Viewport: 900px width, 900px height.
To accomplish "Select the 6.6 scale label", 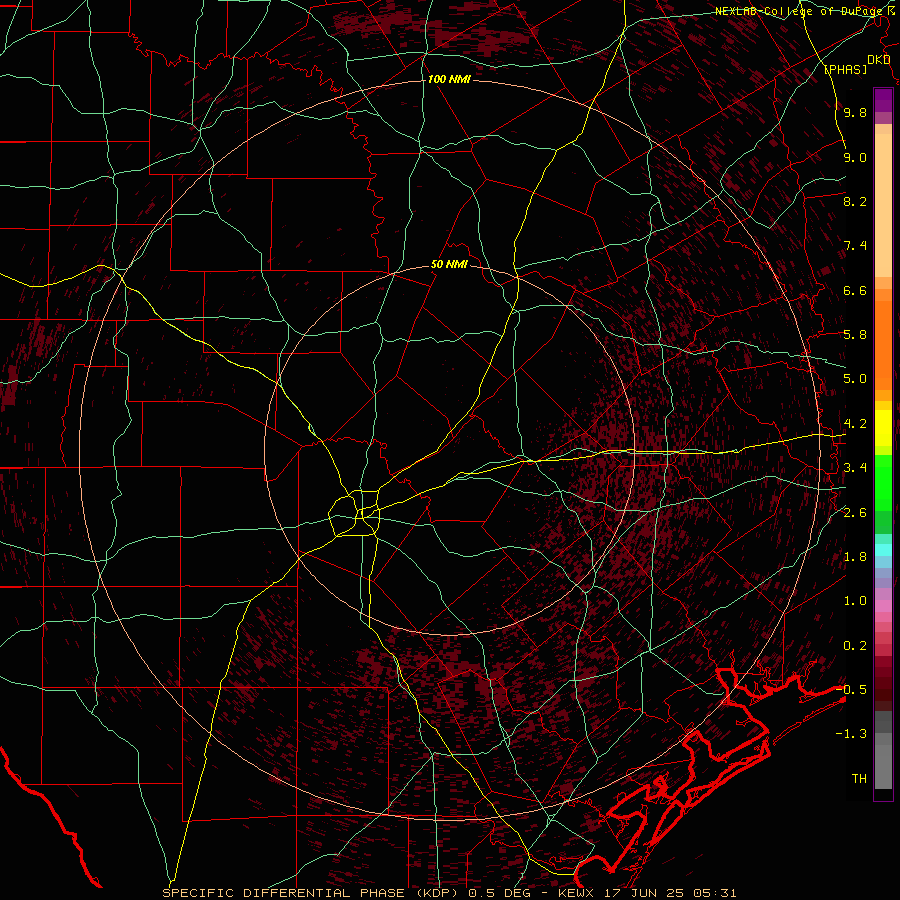I will pos(855,290).
